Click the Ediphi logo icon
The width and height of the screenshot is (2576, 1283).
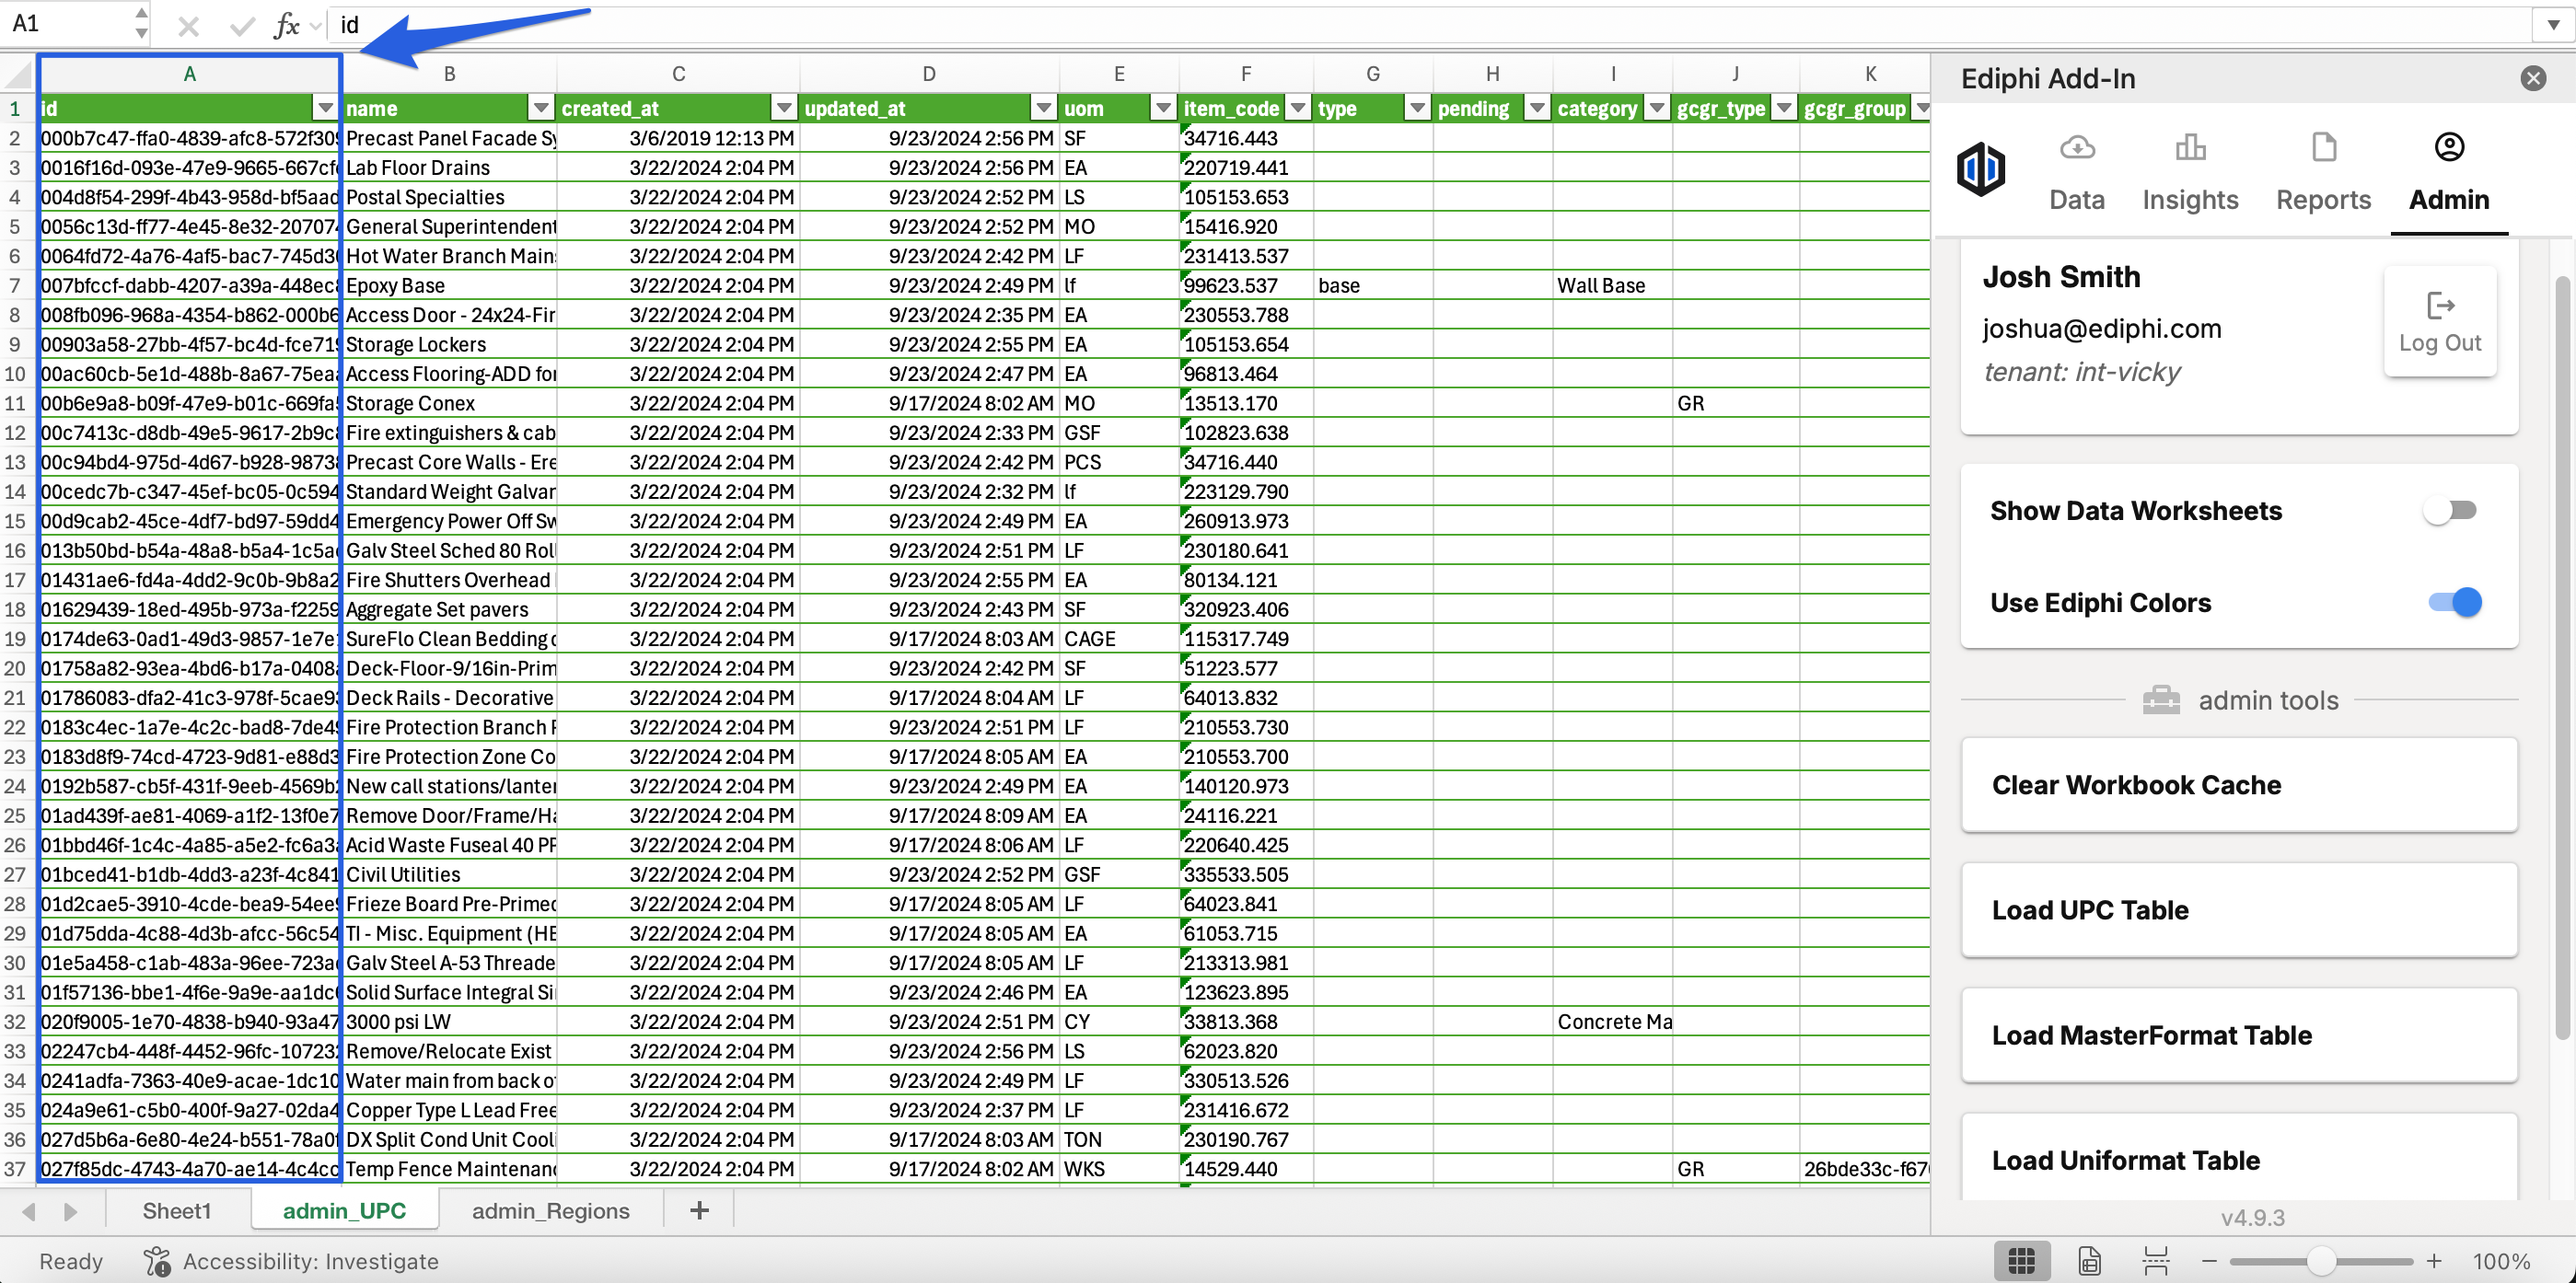pyautogui.click(x=1980, y=168)
